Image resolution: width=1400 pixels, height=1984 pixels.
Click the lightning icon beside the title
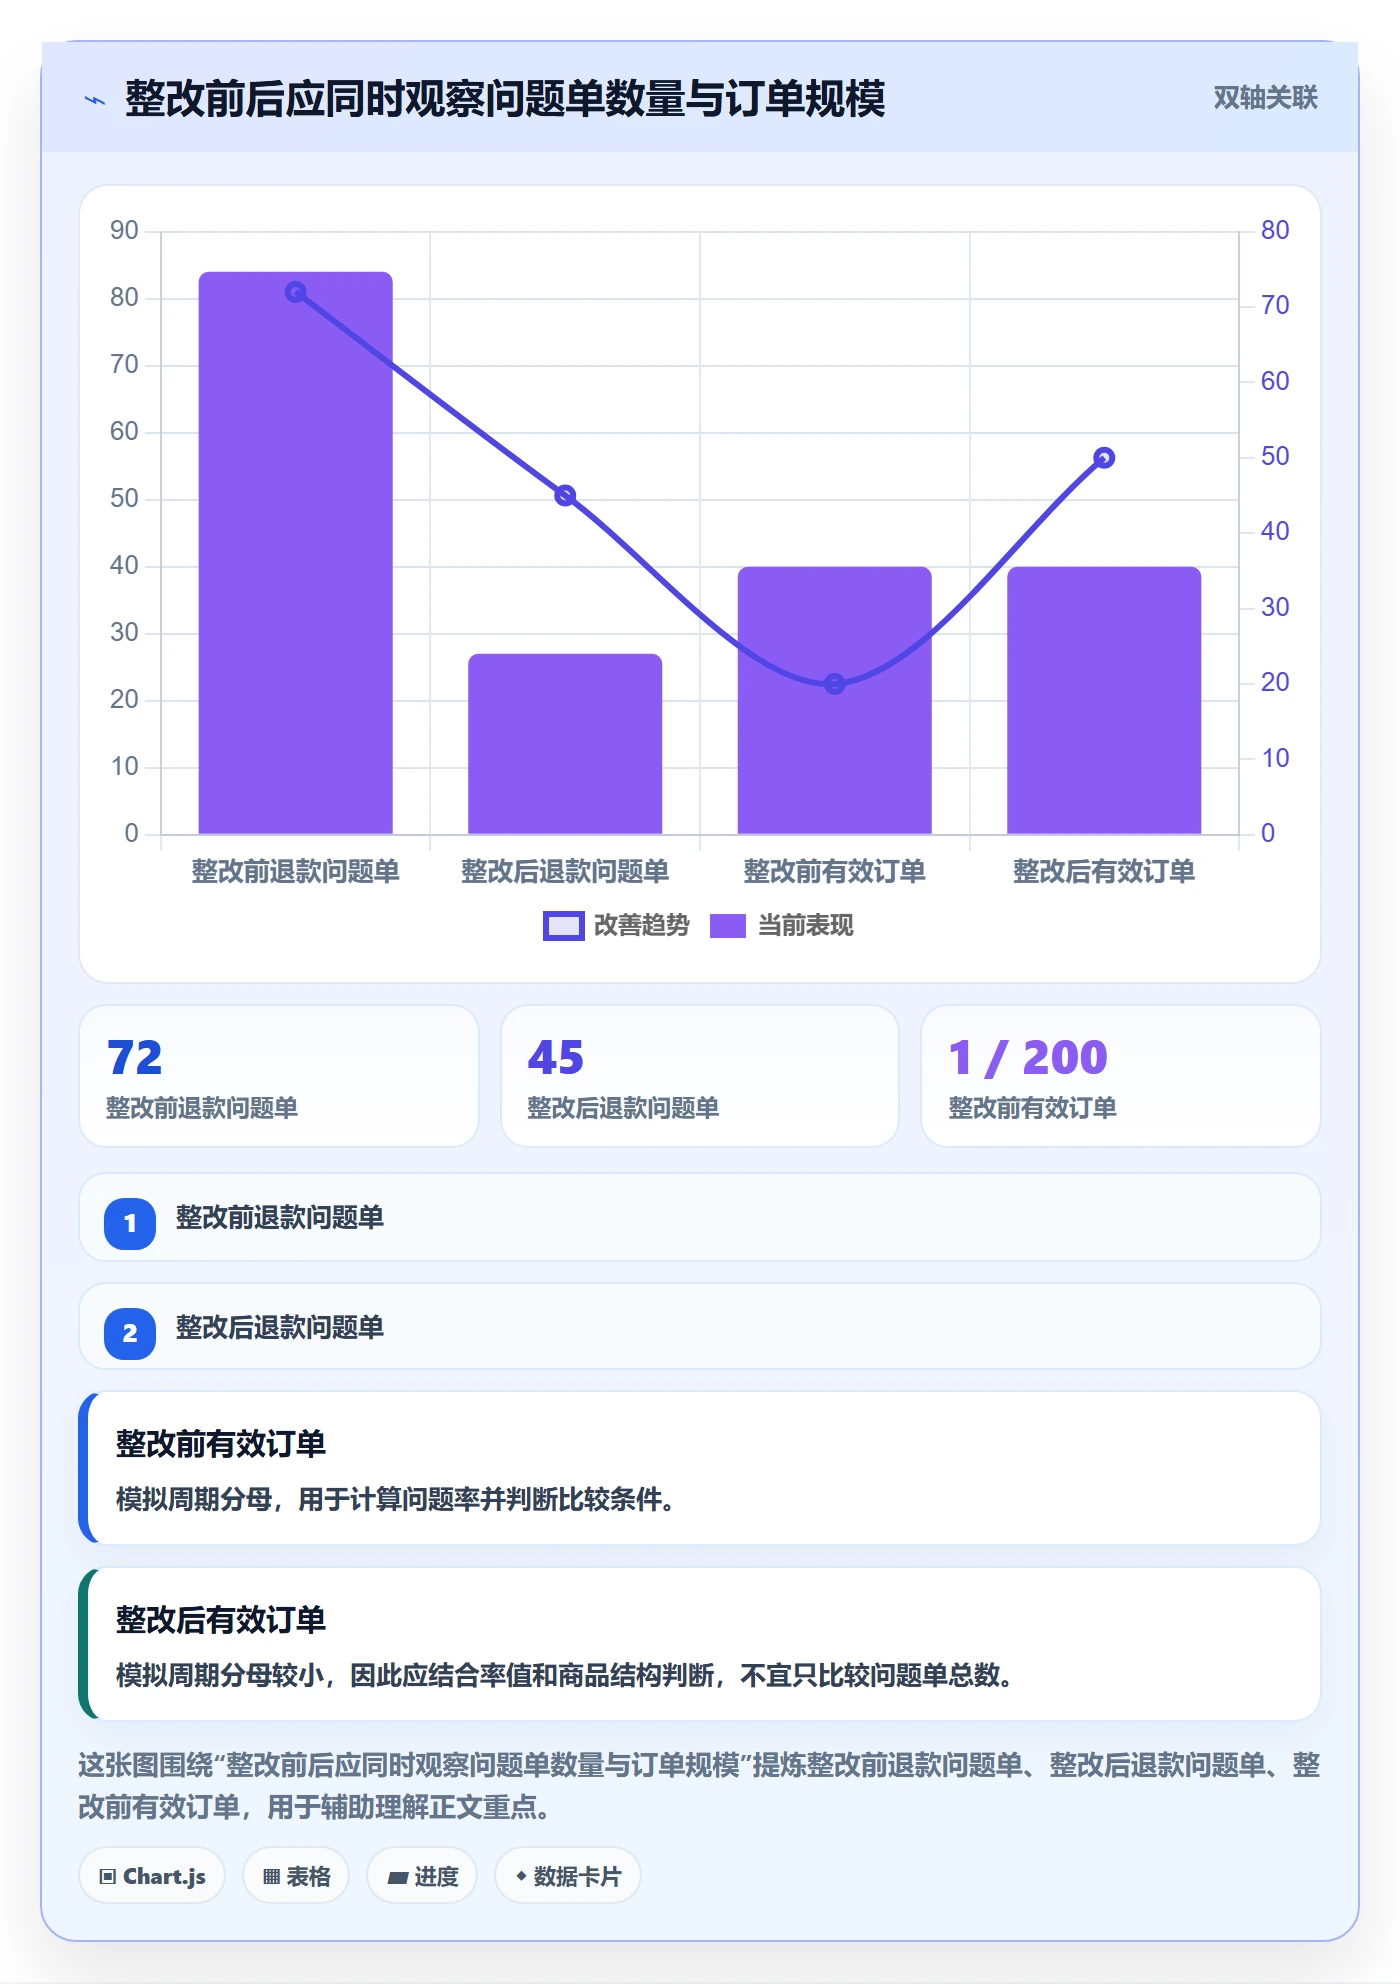pos(95,100)
